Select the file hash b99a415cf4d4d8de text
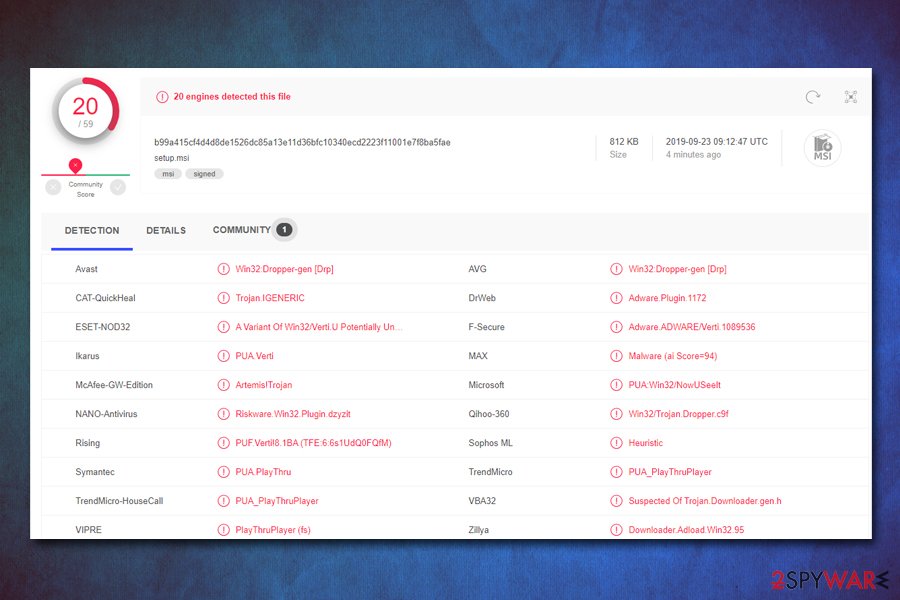The image size is (900, 600). tap(302, 142)
